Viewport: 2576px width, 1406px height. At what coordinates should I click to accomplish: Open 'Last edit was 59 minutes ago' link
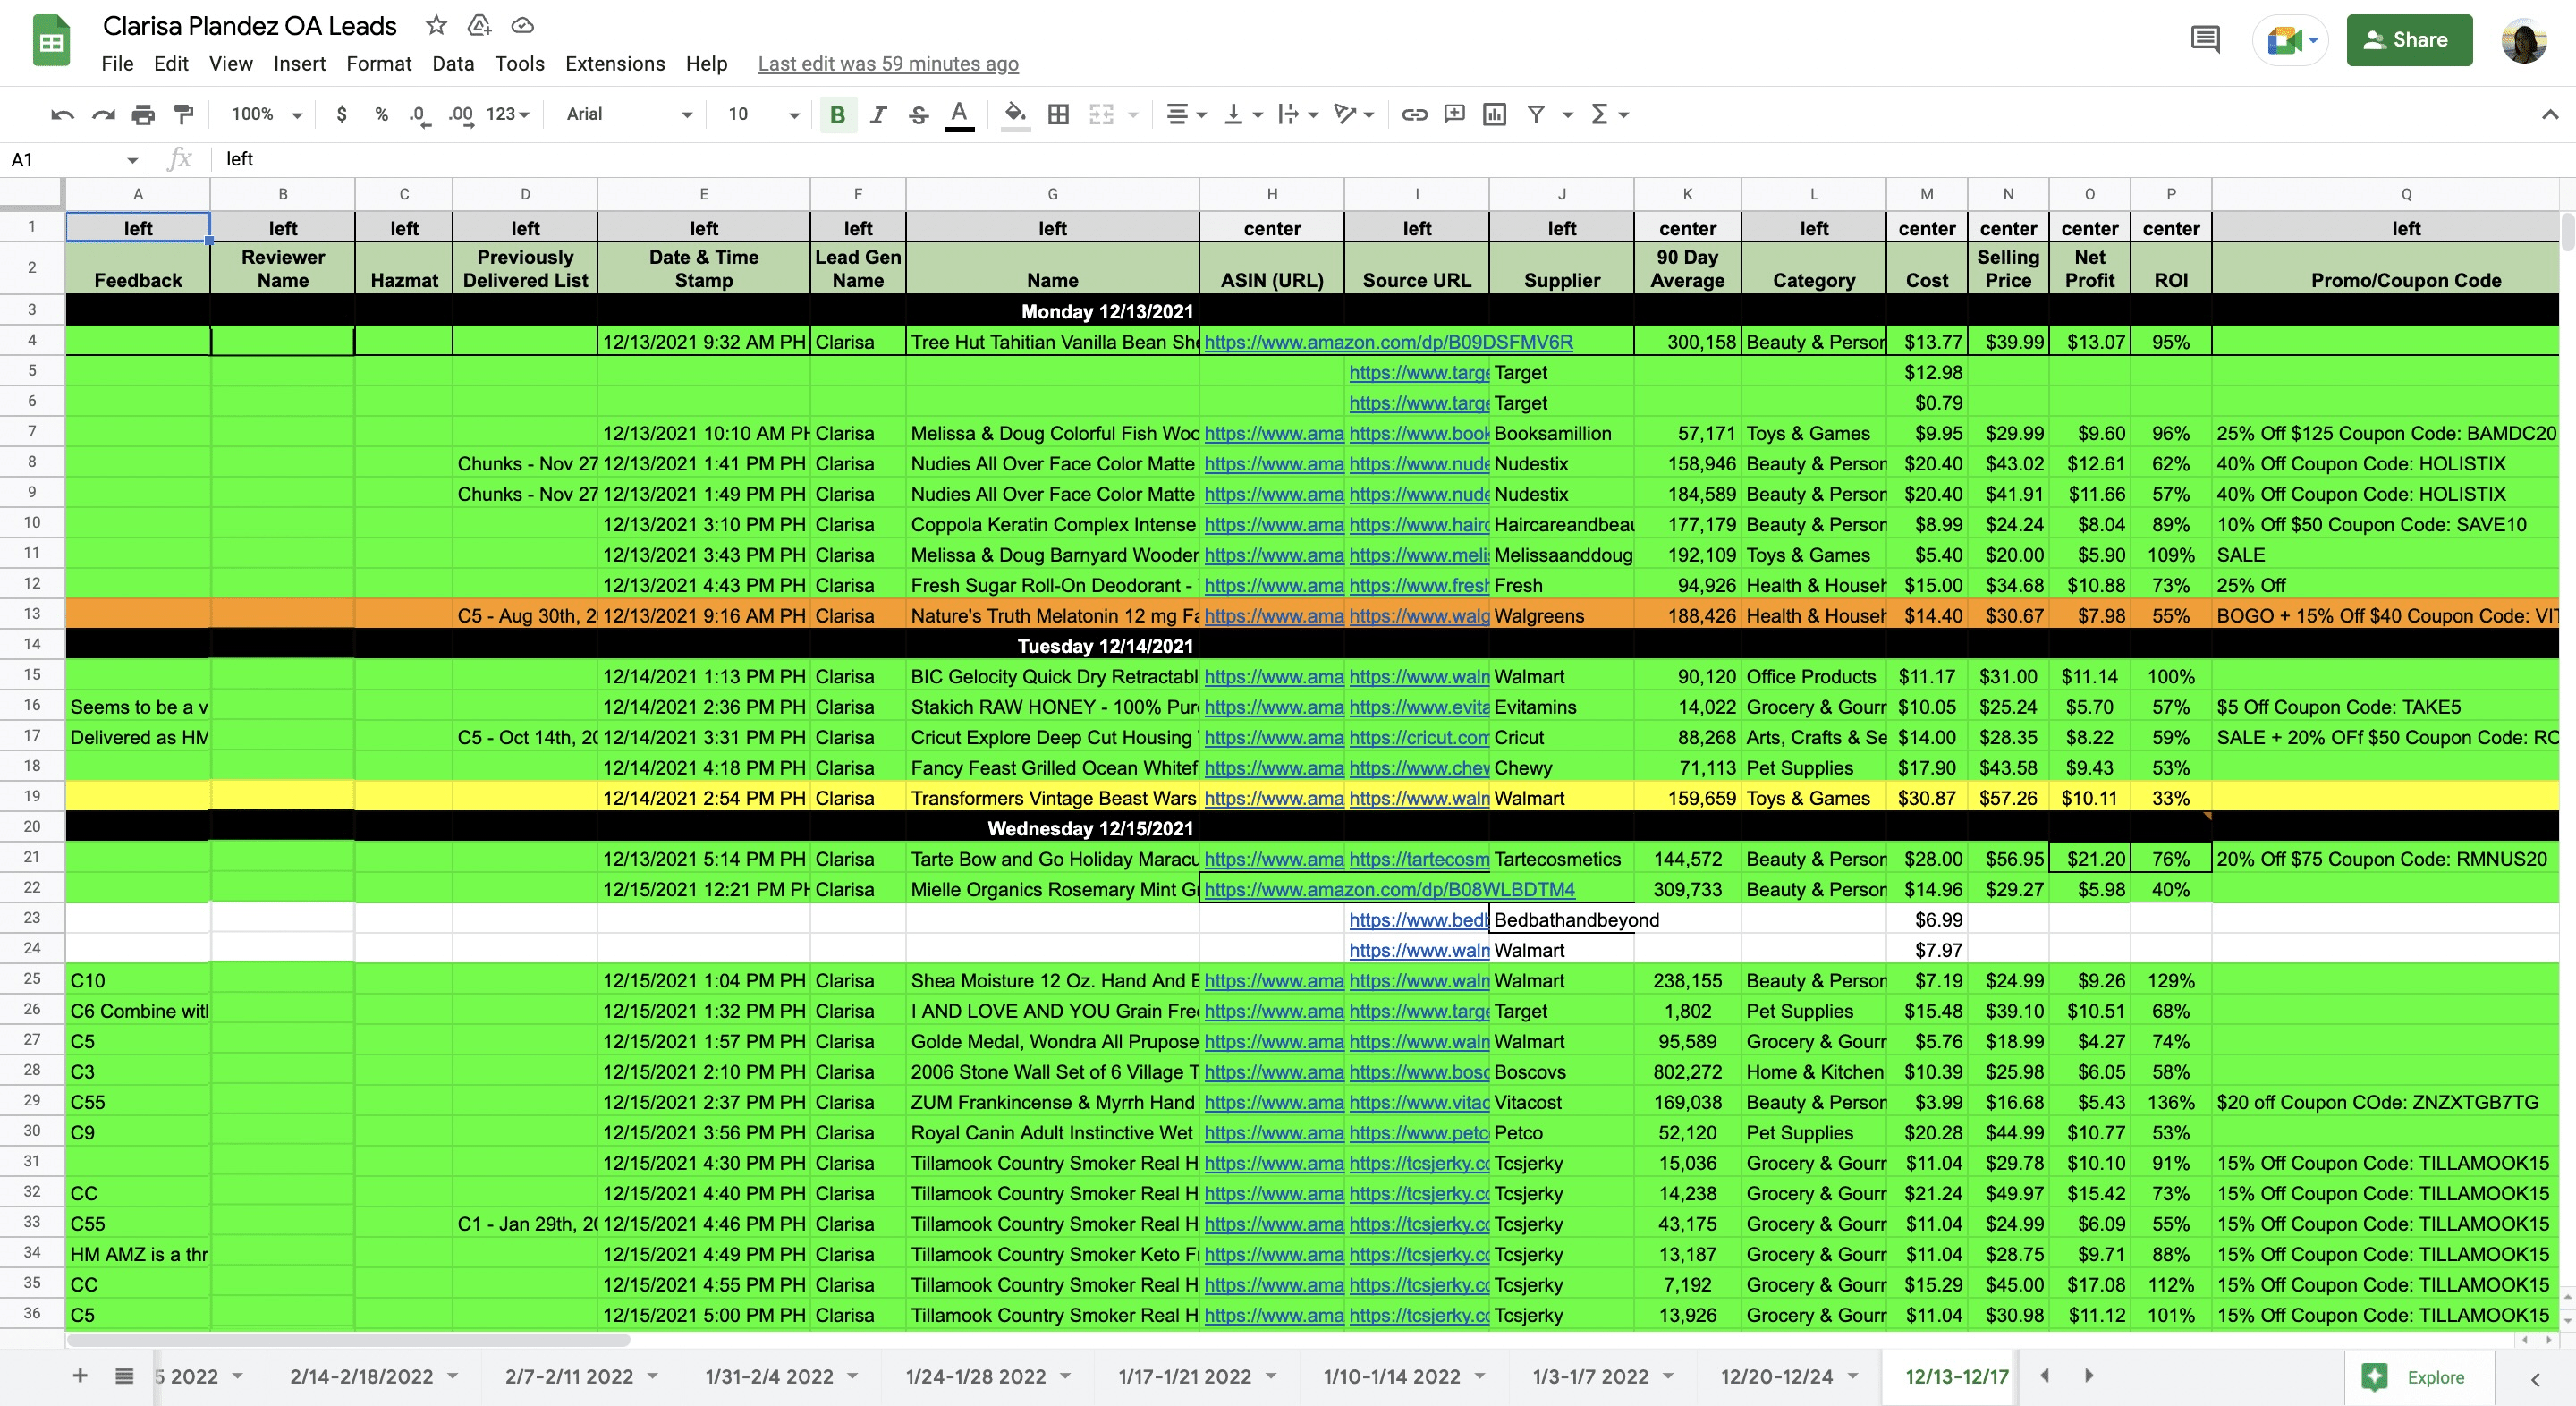[x=887, y=64]
